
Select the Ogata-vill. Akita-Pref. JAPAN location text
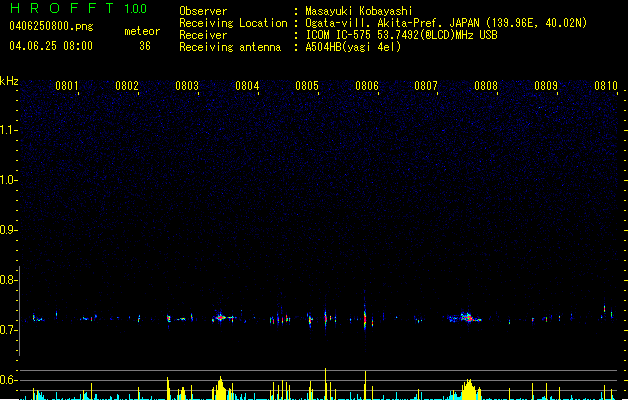[446, 23]
